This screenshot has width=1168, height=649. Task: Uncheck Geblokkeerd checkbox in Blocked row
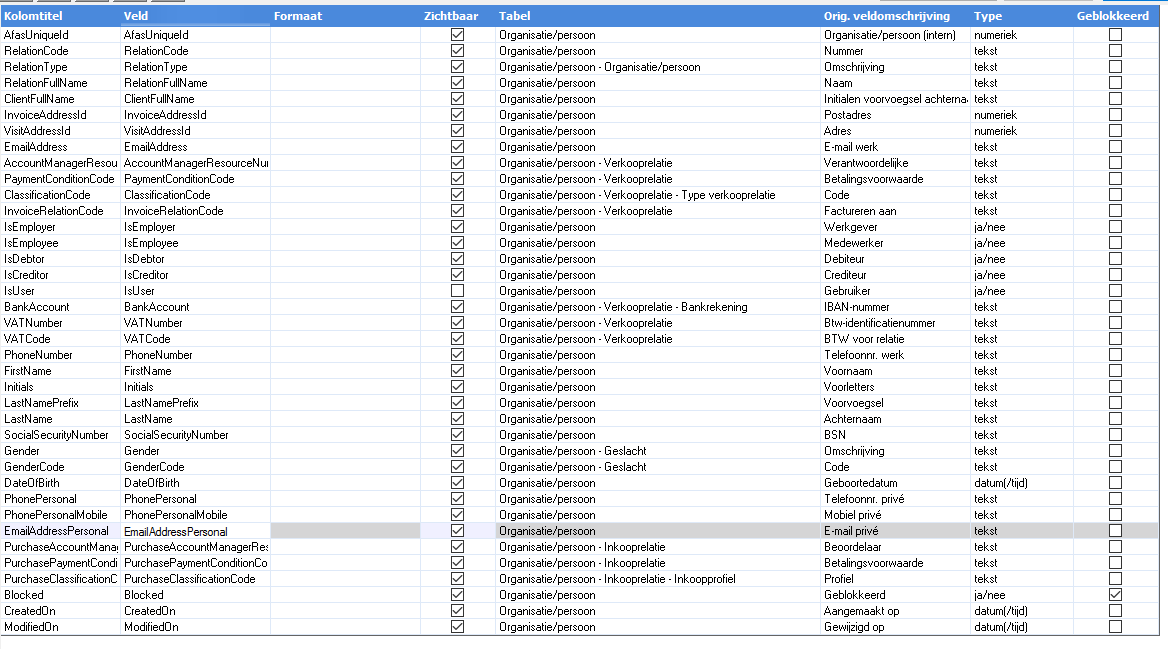pyautogui.click(x=1115, y=595)
